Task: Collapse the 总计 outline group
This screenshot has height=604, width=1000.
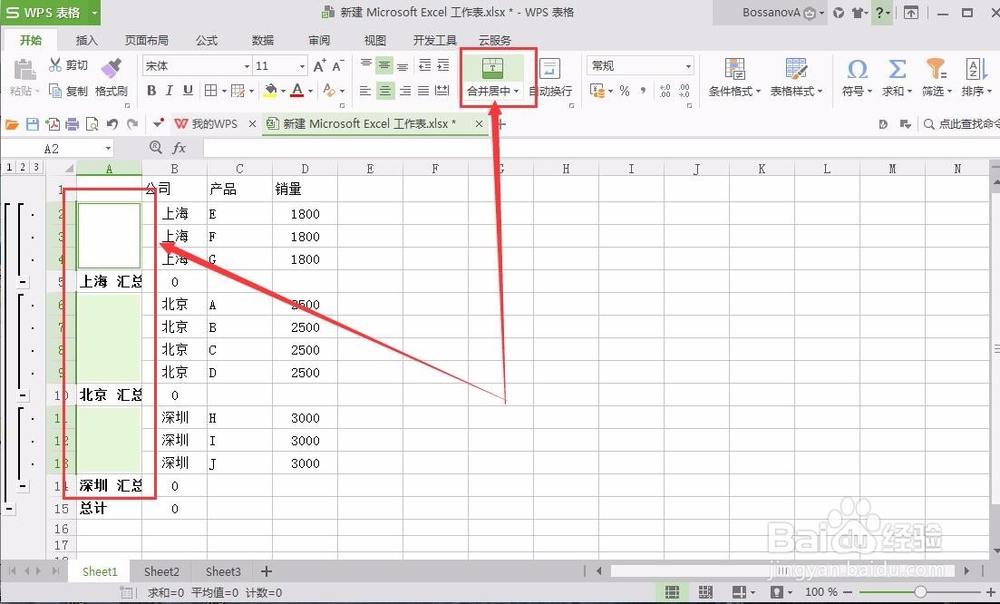Action: [9, 509]
